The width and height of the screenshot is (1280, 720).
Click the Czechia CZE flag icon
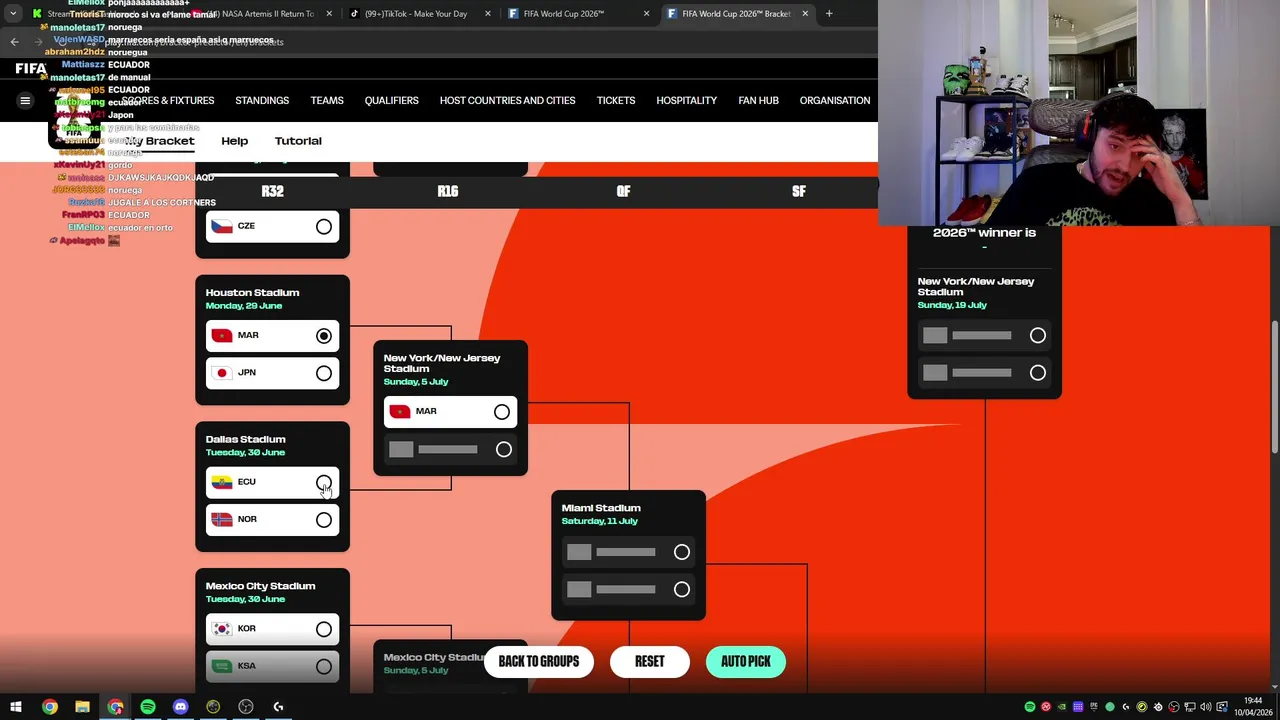tap(221, 227)
